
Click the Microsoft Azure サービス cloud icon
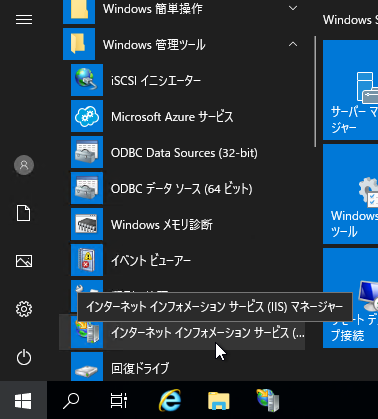(87, 116)
